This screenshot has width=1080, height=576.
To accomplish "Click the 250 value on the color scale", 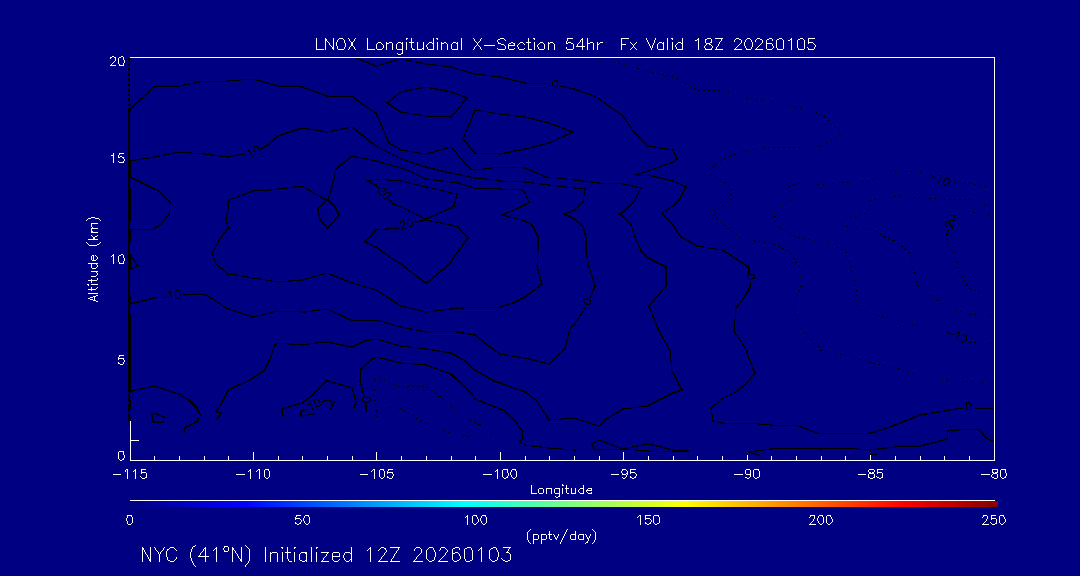I will [x=992, y=520].
